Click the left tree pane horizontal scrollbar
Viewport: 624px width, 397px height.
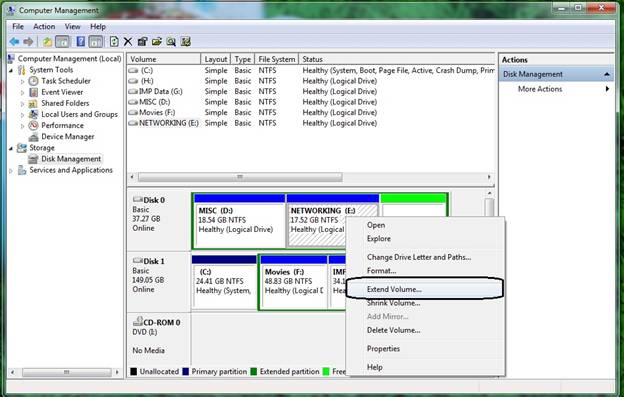[x=66, y=372]
